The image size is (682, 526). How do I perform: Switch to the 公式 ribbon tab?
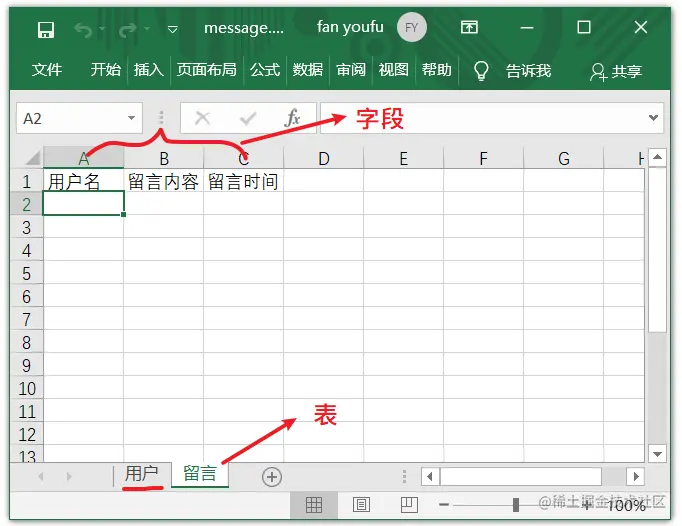pyautogui.click(x=264, y=70)
